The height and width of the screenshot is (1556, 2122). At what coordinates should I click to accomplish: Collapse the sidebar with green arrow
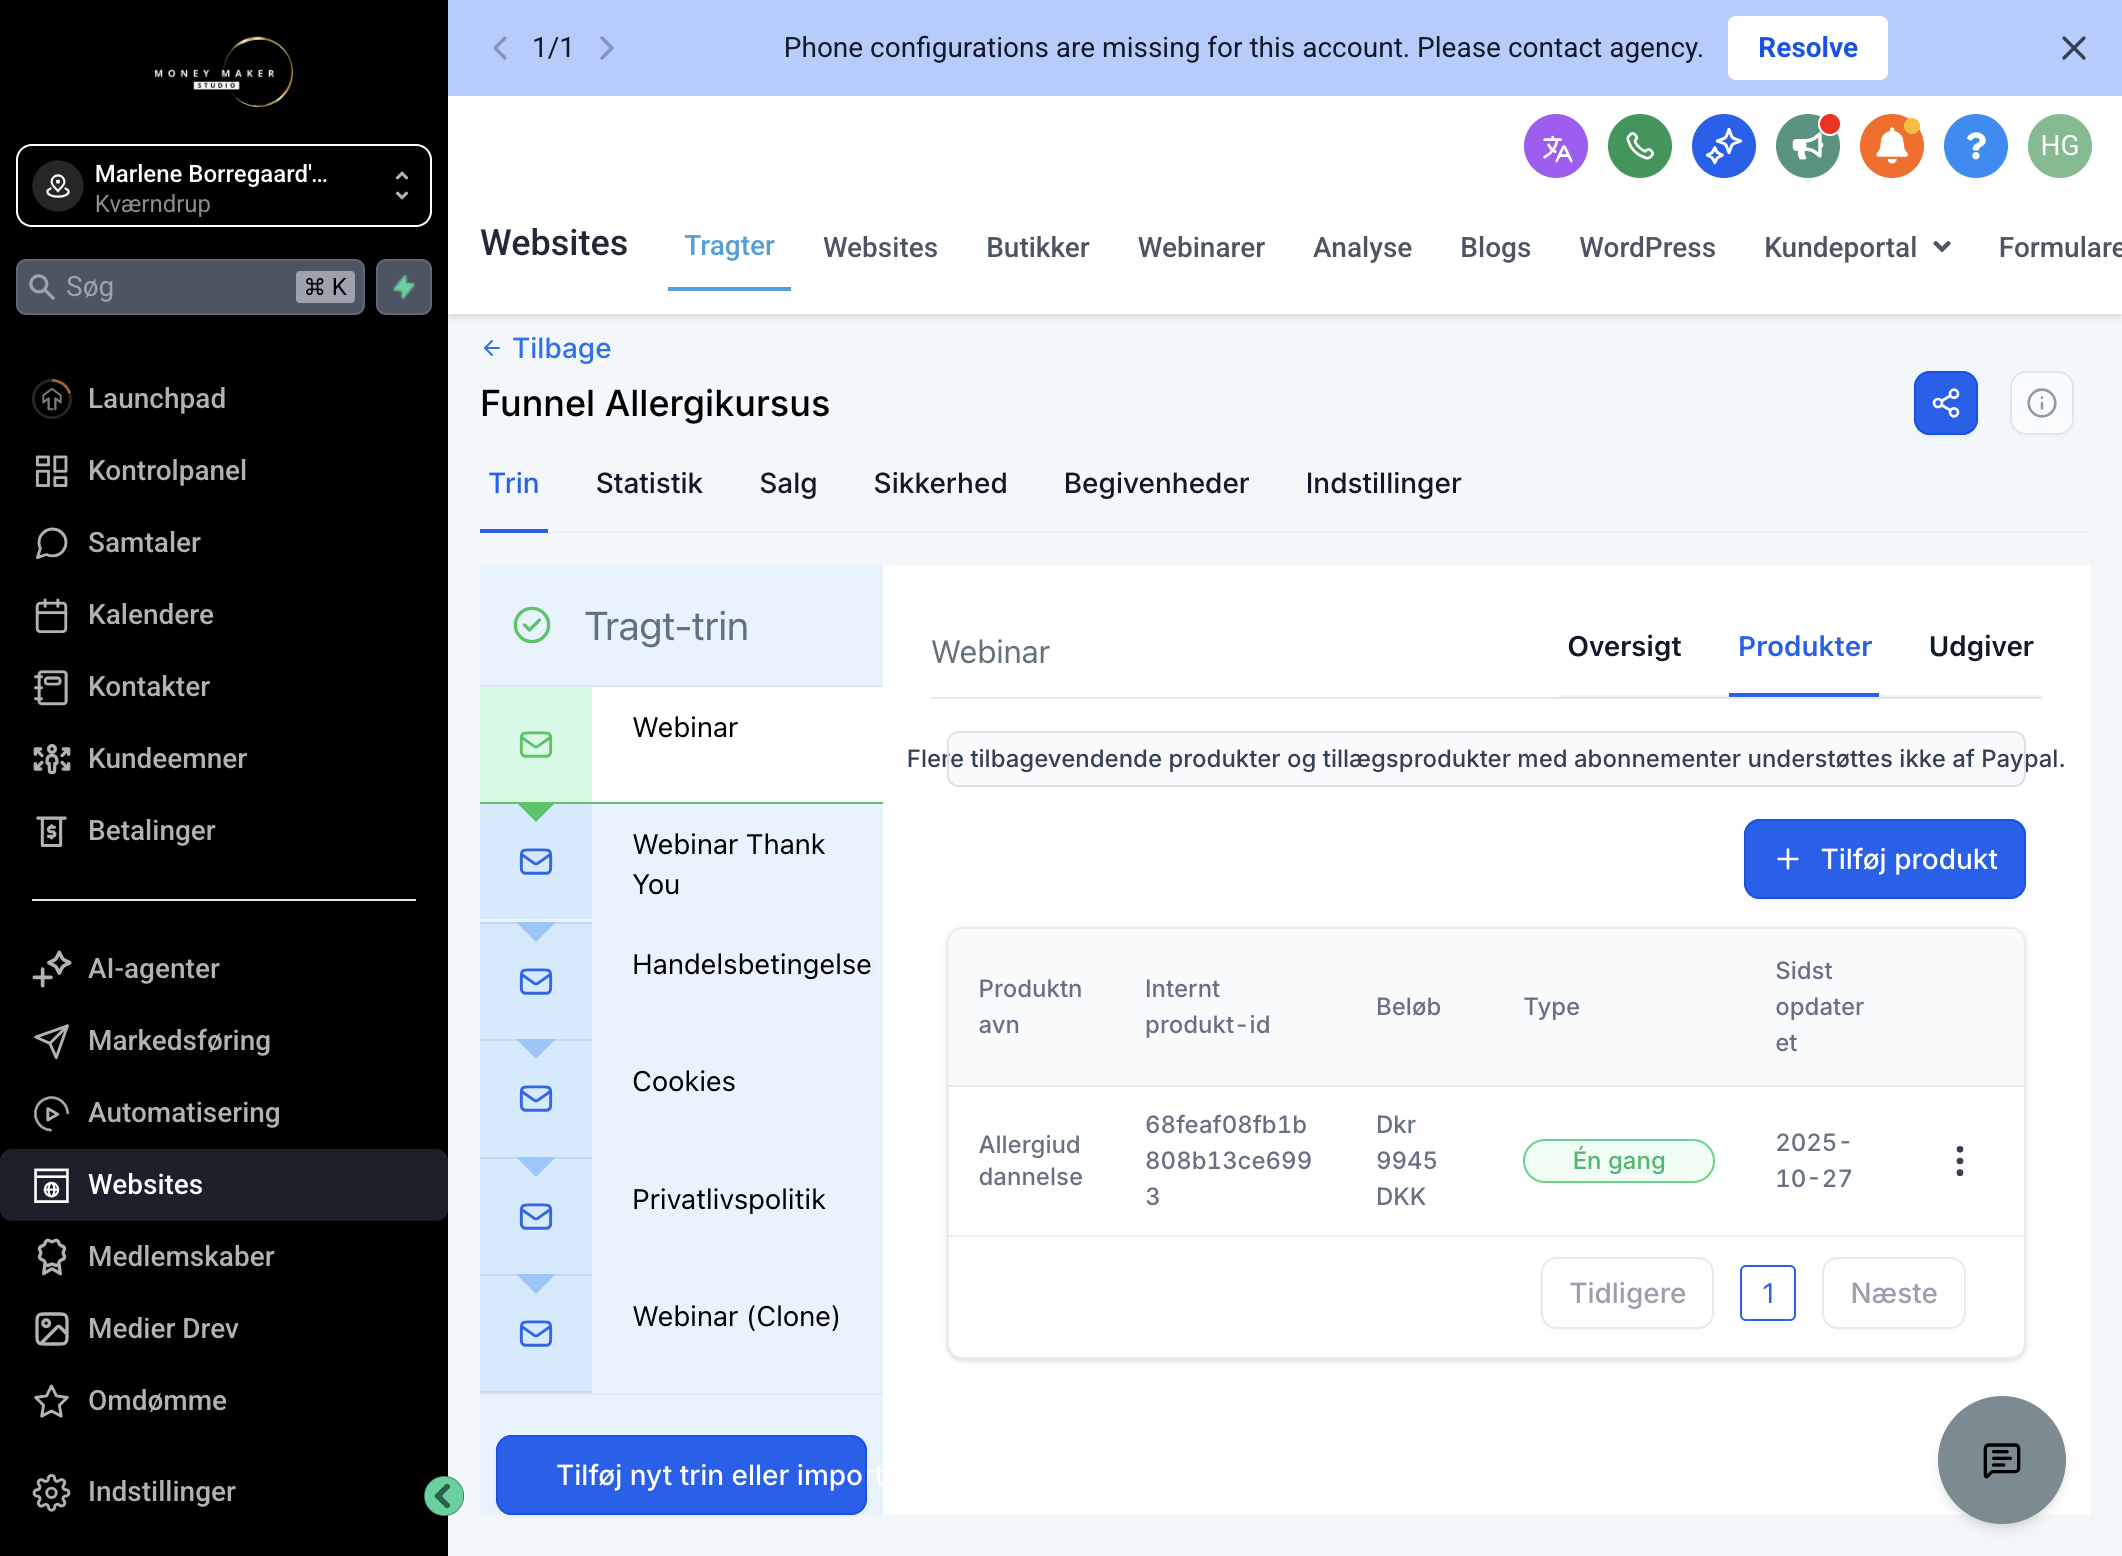click(x=444, y=1496)
